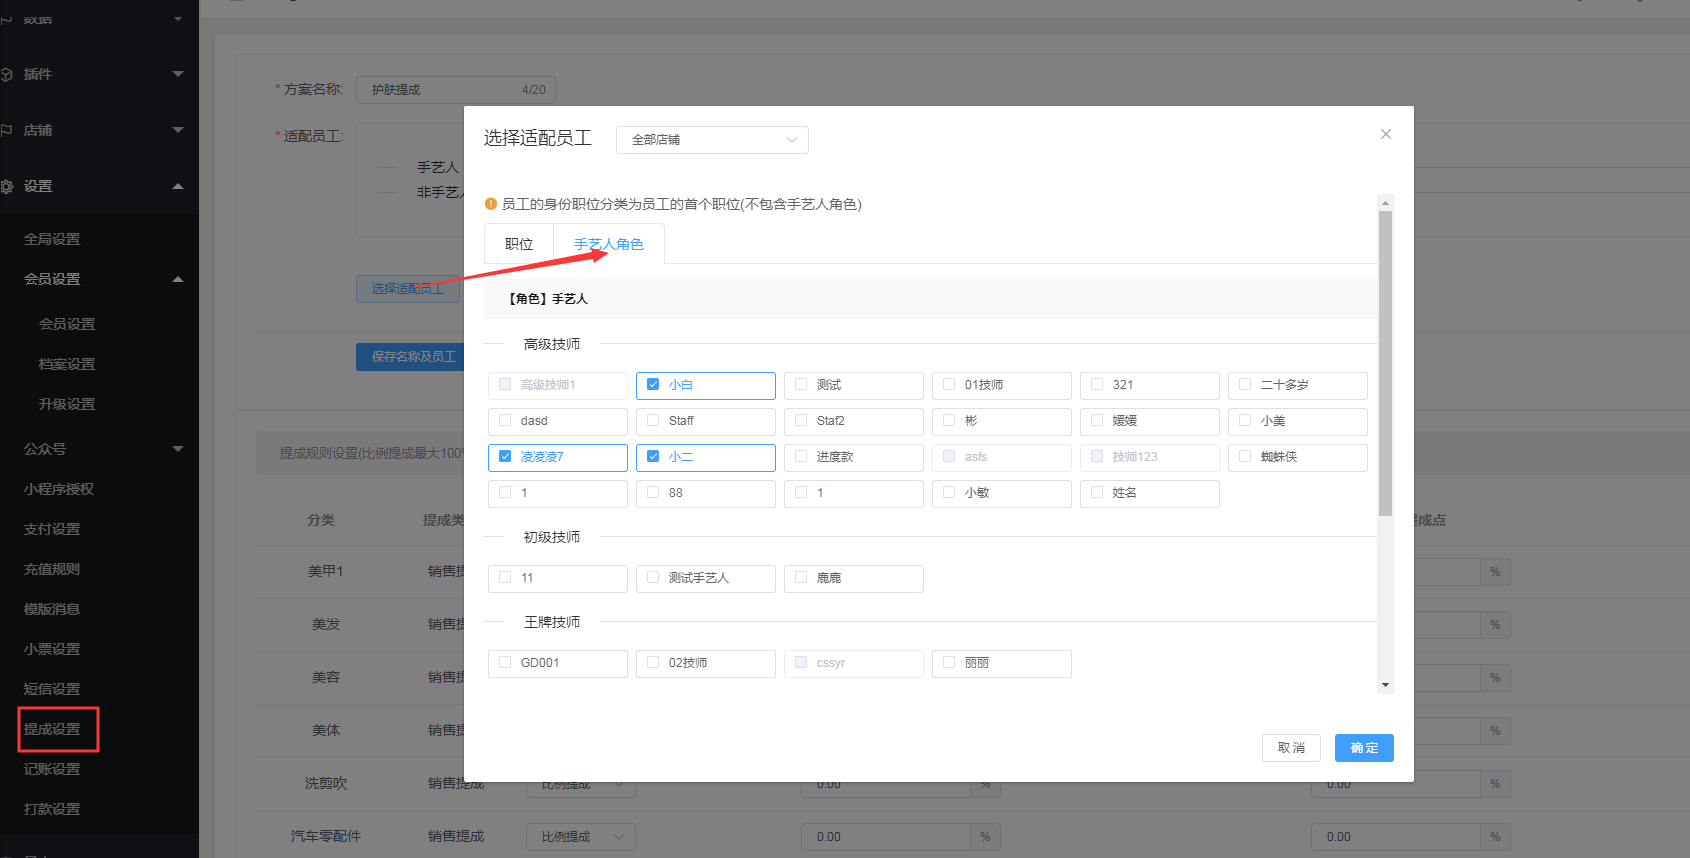Uncheck the 小白 employee checkbox
This screenshot has width=1690, height=858.
(x=653, y=385)
